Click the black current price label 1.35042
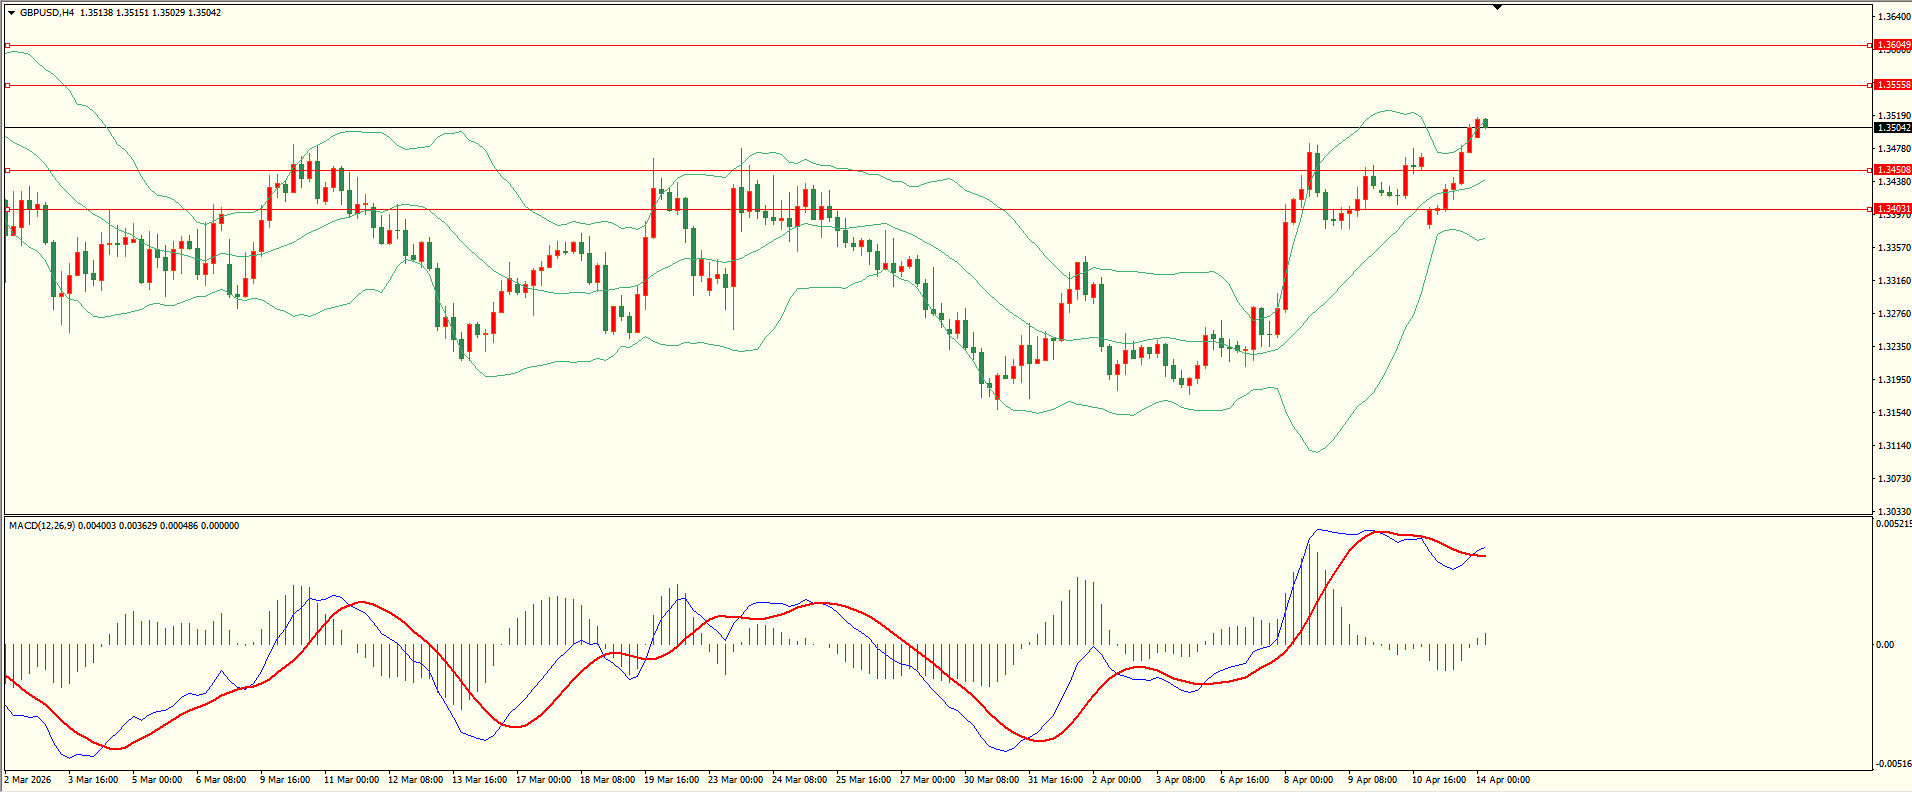This screenshot has height=793, width=1912. coord(1892,128)
